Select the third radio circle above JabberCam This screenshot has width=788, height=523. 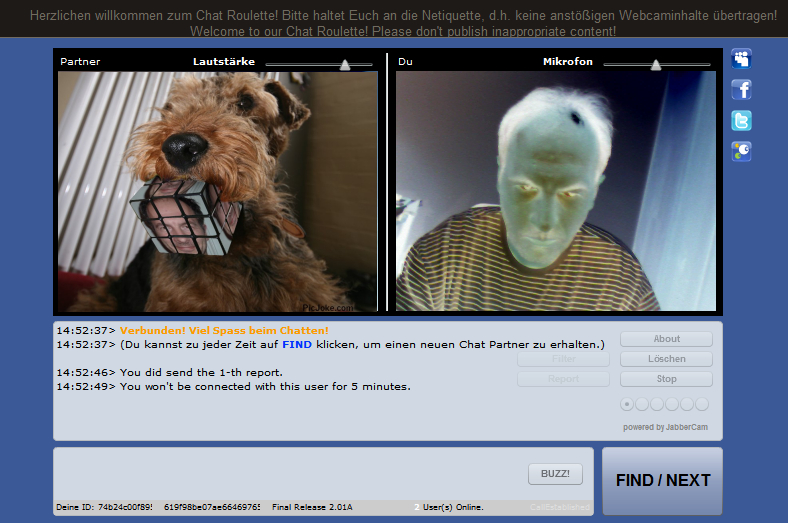(x=657, y=404)
